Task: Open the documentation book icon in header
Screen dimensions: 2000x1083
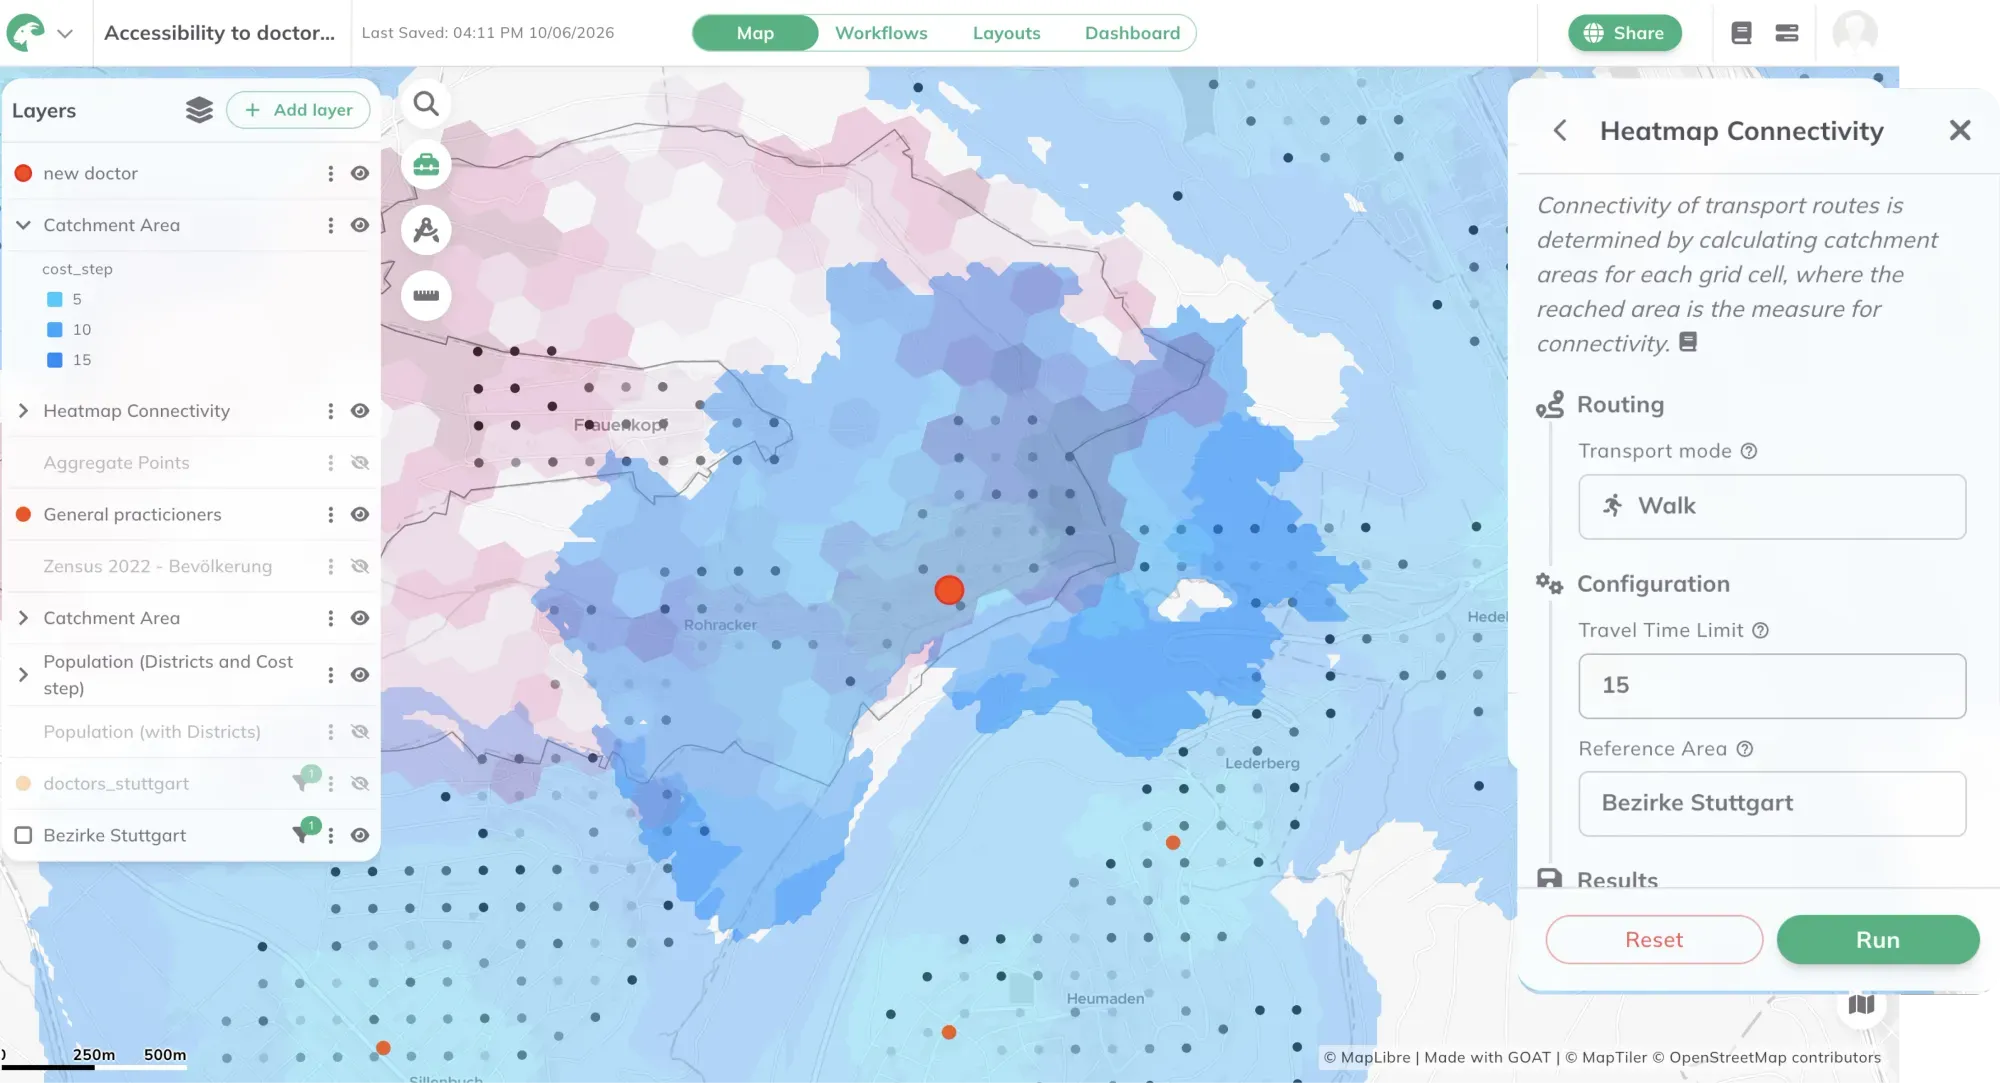Action: (x=1741, y=33)
